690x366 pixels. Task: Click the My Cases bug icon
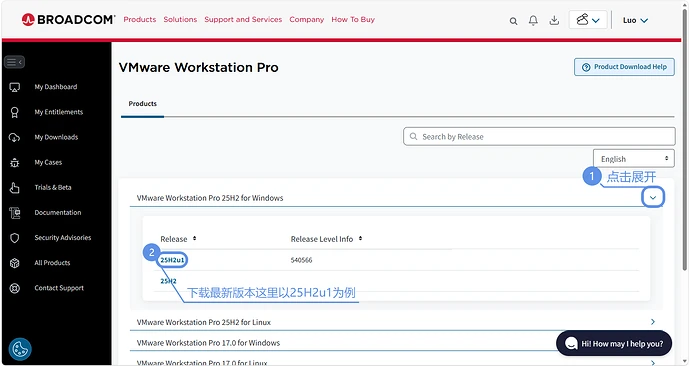(x=15, y=163)
